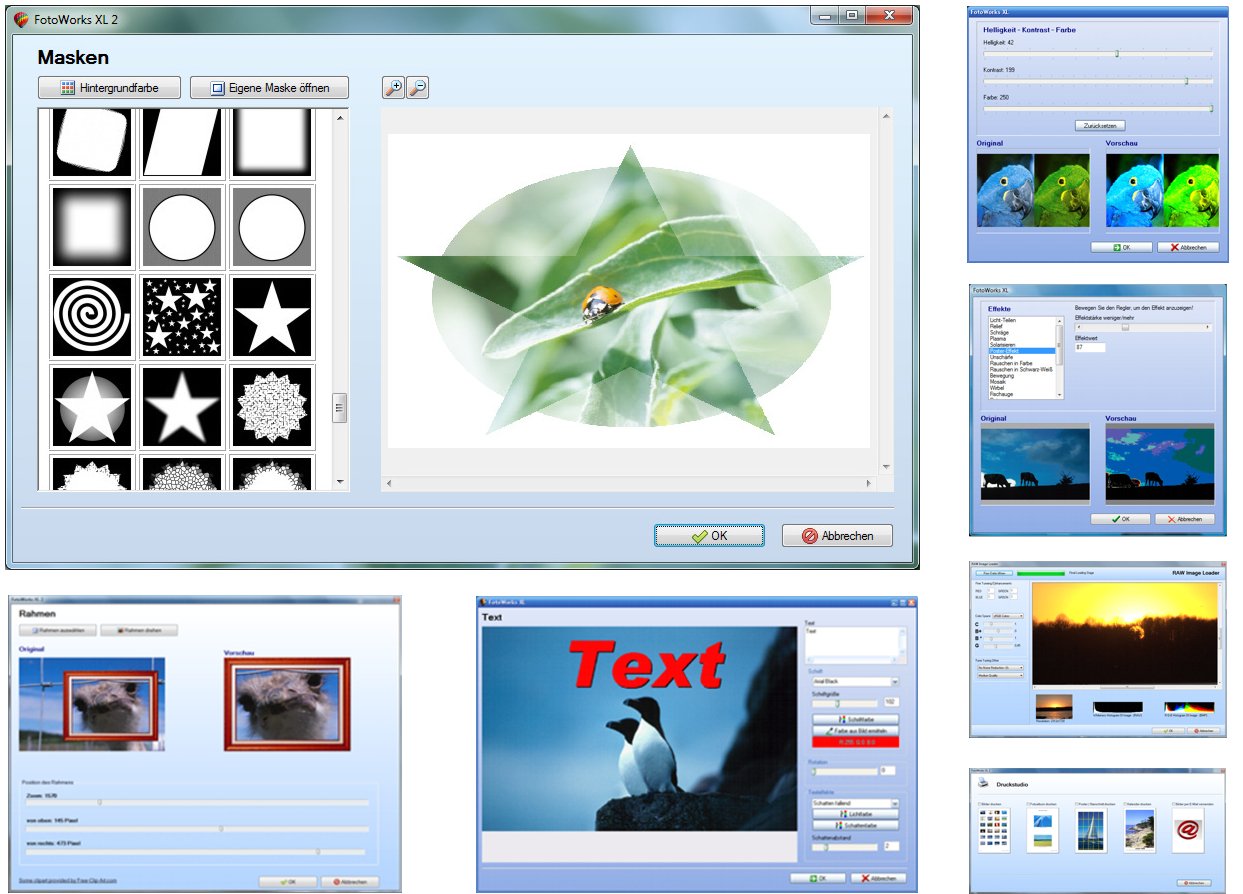Confirm the Masken dialog with OK

[709, 536]
